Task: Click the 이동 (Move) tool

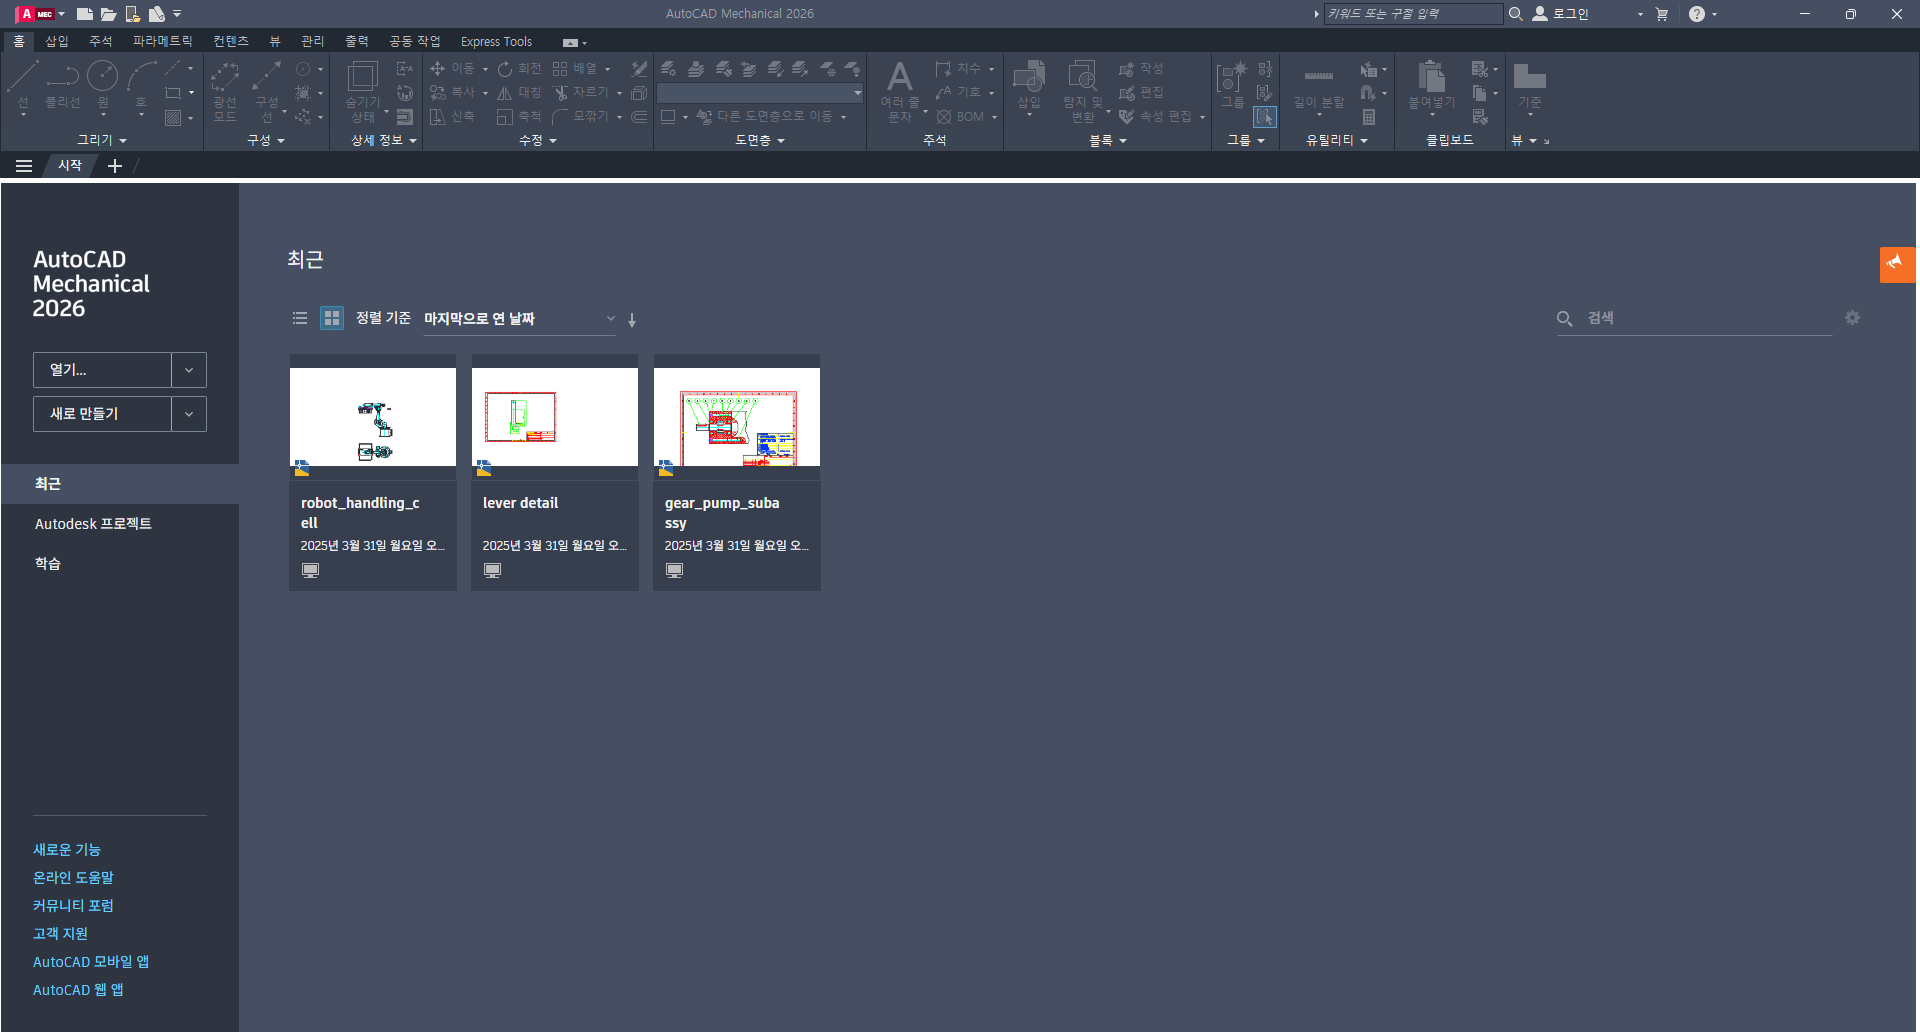Action: click(x=453, y=69)
